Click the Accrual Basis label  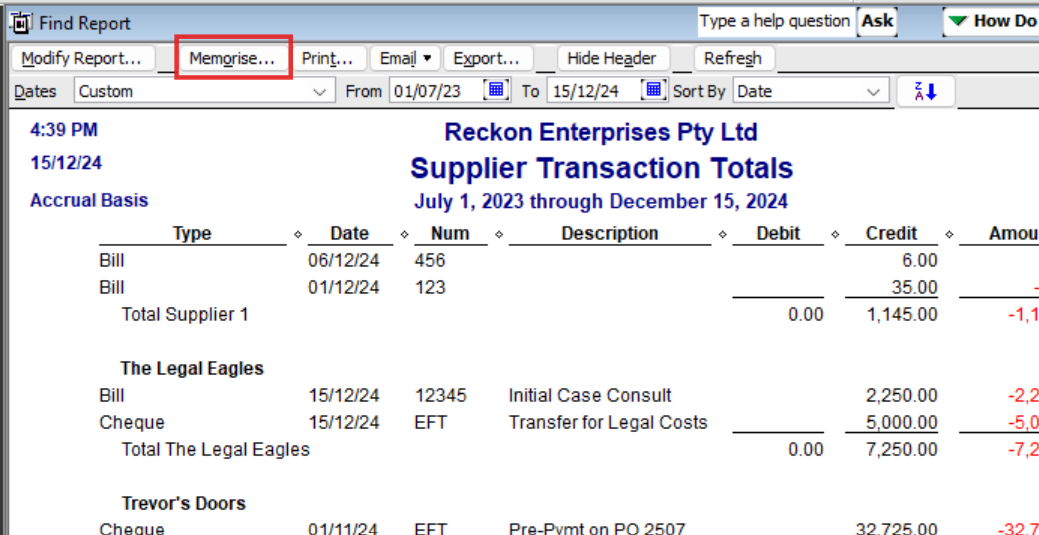[89, 200]
